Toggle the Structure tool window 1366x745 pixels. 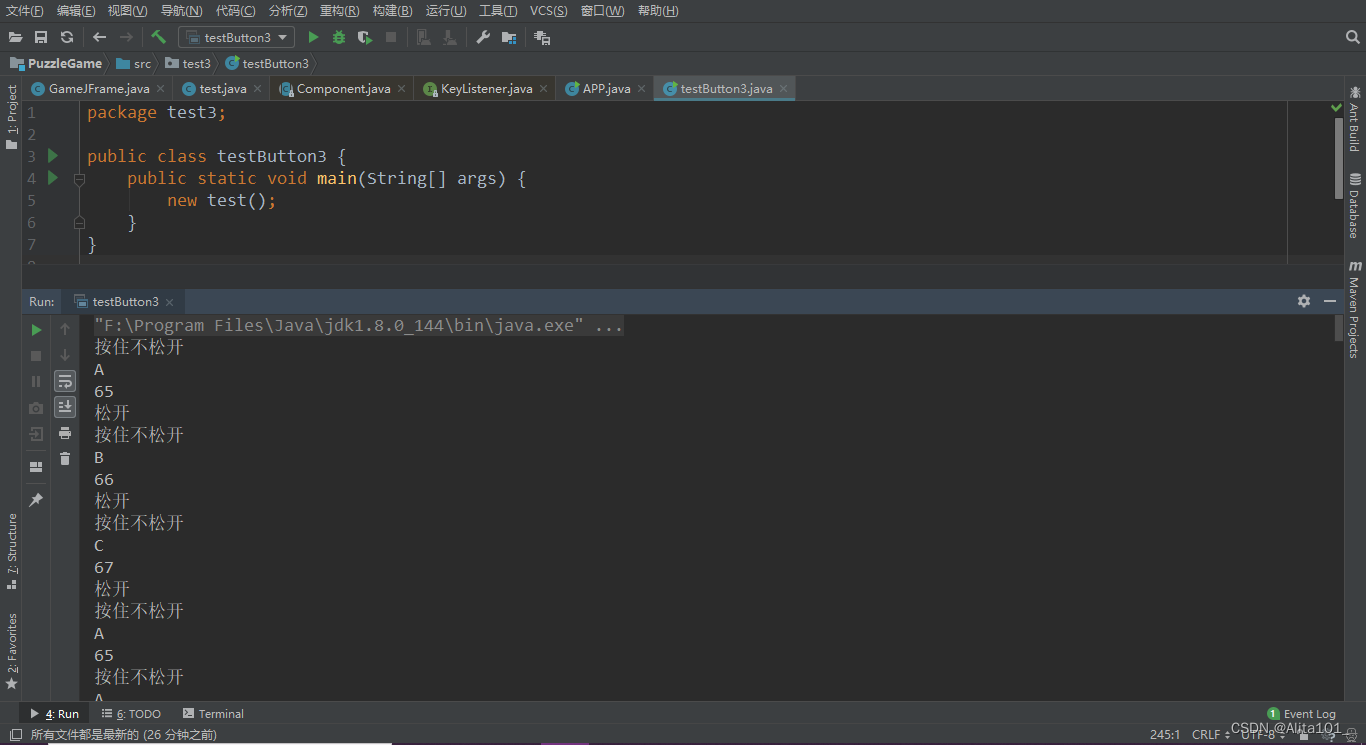click(x=11, y=551)
